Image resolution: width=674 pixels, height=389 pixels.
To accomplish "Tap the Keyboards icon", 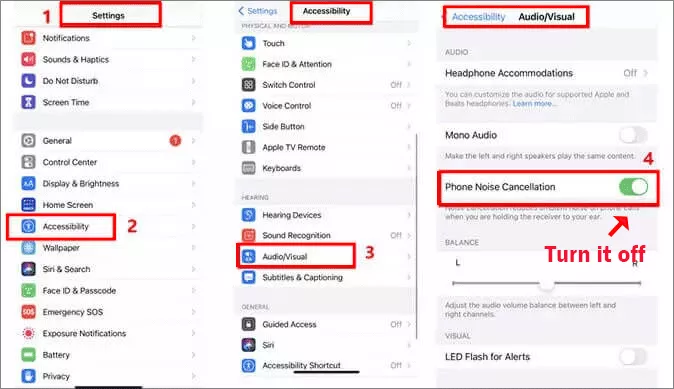I will coord(248,168).
